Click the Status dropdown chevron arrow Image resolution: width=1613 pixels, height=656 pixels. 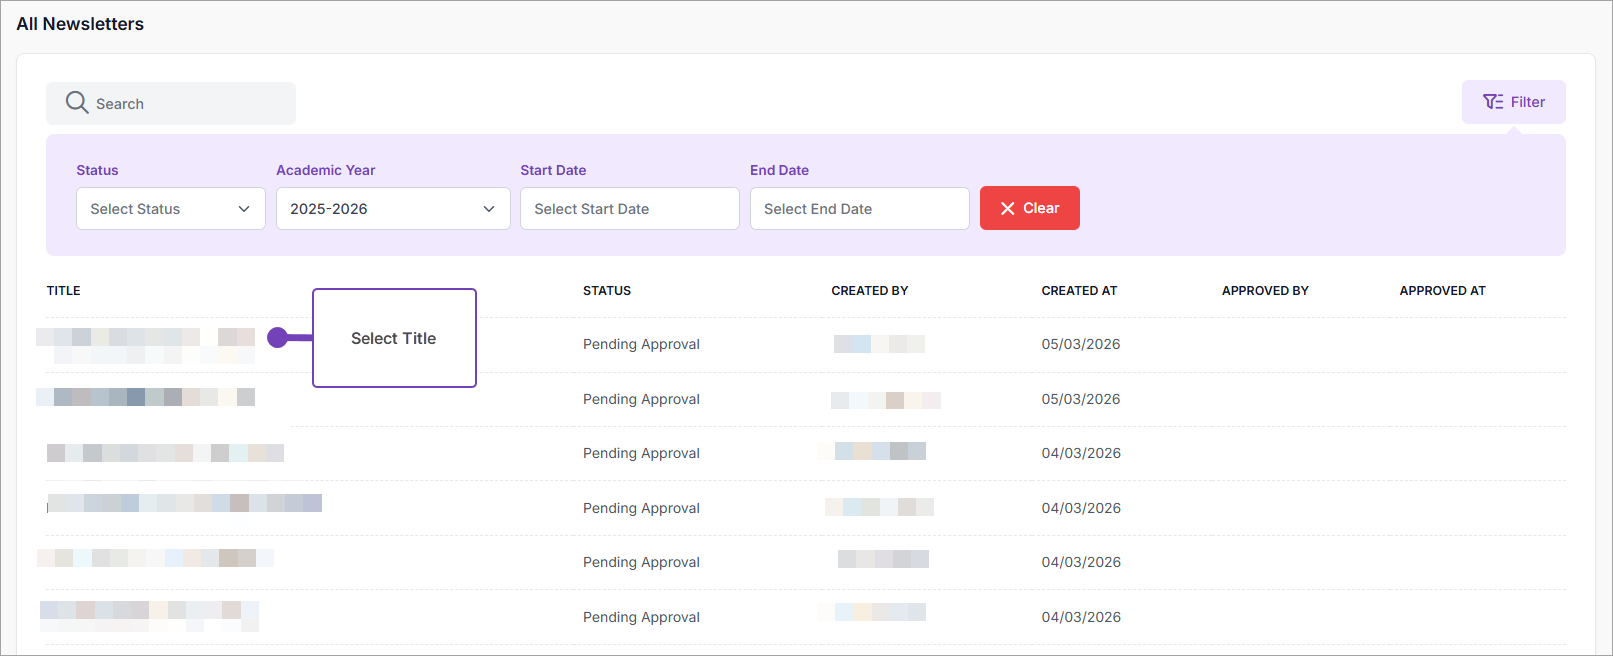pyautogui.click(x=244, y=209)
